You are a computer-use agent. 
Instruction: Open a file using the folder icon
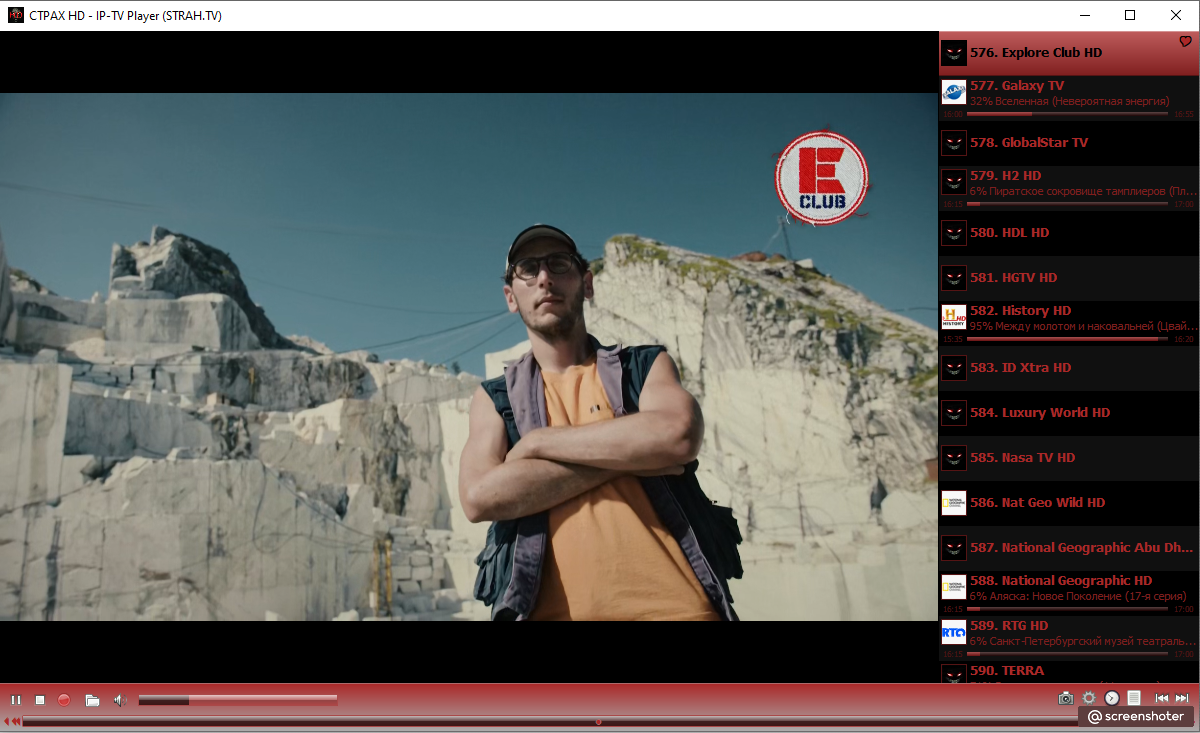click(92, 700)
